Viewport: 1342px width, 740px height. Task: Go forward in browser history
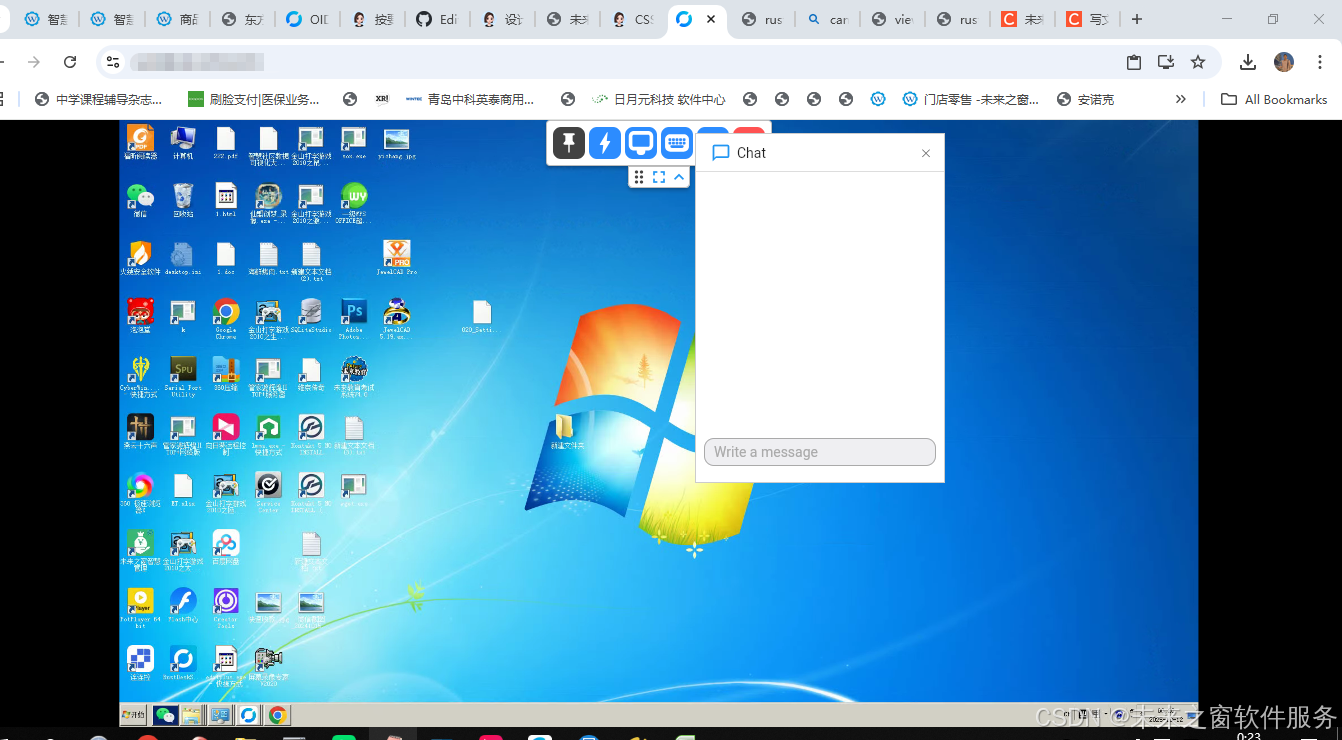click(x=34, y=62)
